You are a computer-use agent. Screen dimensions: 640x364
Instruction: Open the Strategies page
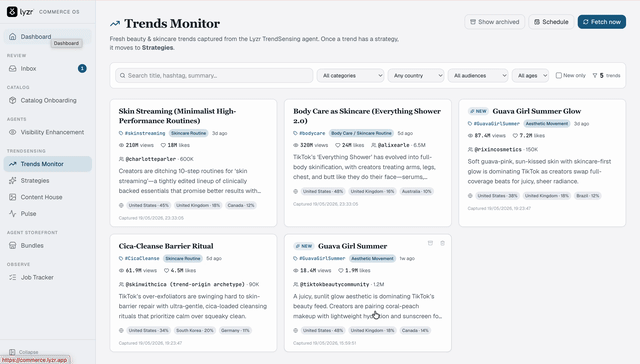click(x=47, y=180)
